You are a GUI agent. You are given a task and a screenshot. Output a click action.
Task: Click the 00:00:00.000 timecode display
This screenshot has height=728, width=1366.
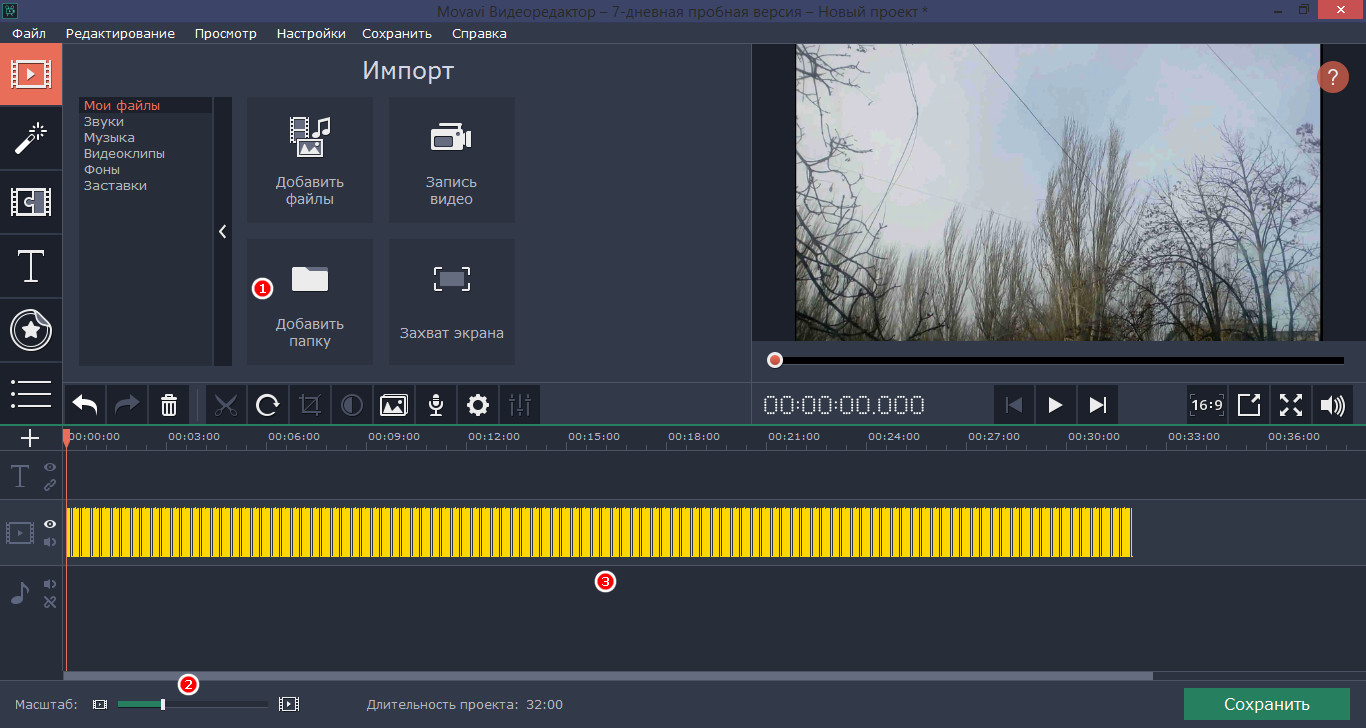pyautogui.click(x=844, y=405)
